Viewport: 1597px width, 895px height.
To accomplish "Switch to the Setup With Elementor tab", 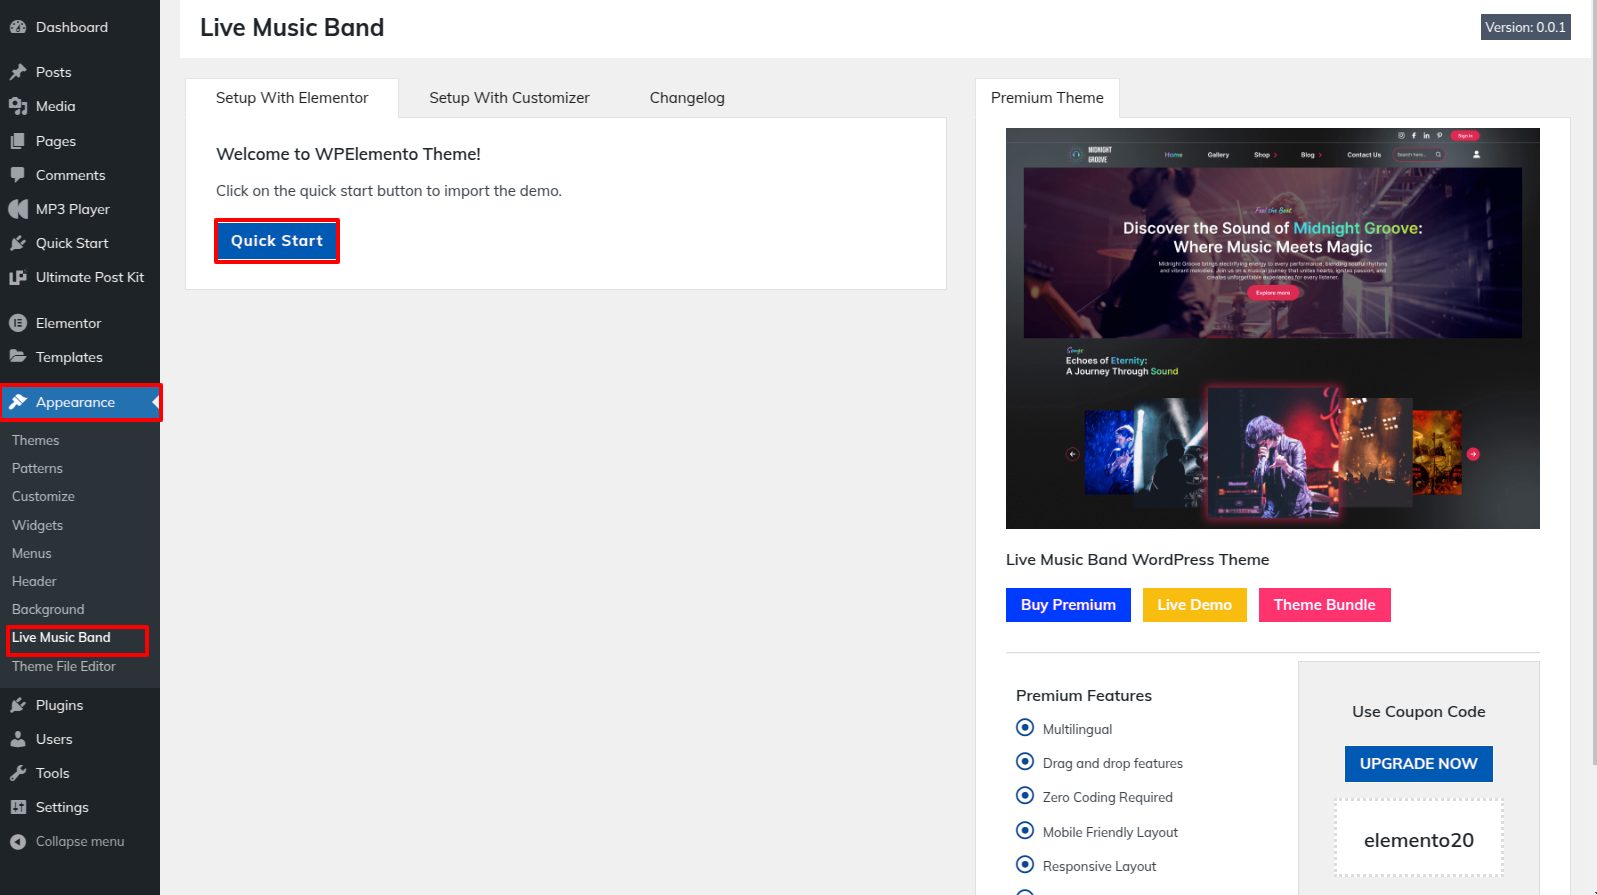I will 292,98.
